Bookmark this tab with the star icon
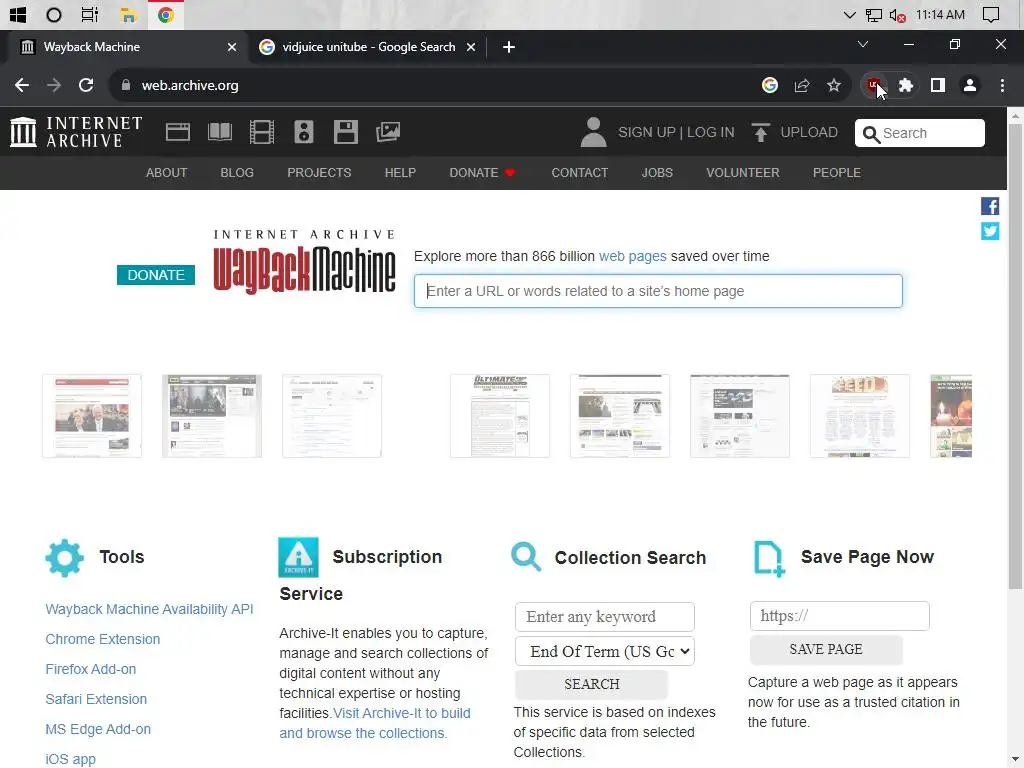The height and width of the screenshot is (768, 1024). (834, 85)
